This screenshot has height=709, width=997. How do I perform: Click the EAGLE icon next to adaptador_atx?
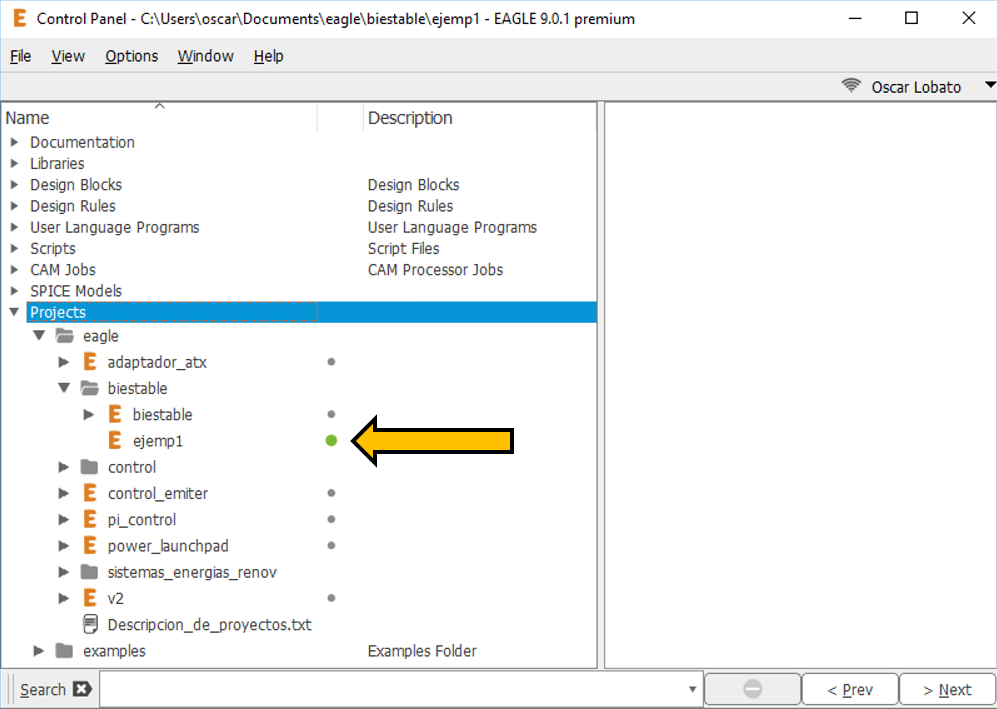click(x=90, y=362)
